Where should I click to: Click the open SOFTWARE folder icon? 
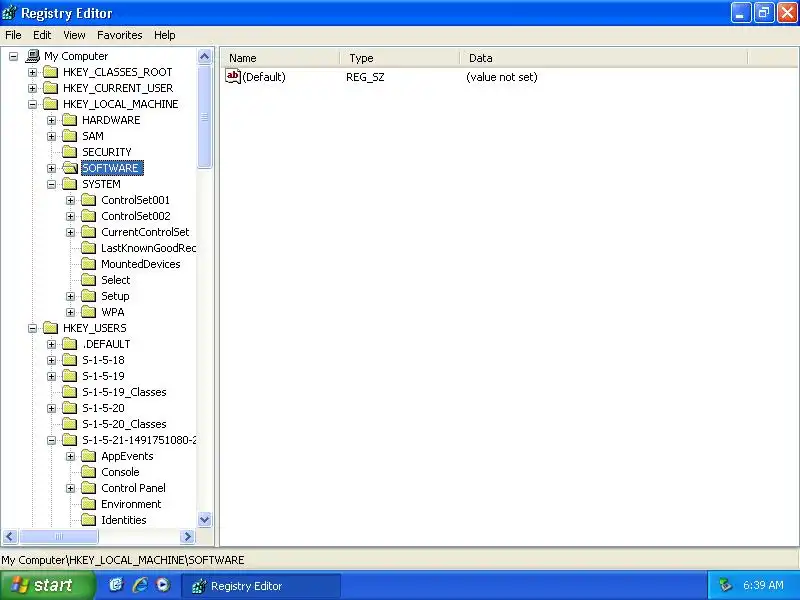[x=70, y=168]
